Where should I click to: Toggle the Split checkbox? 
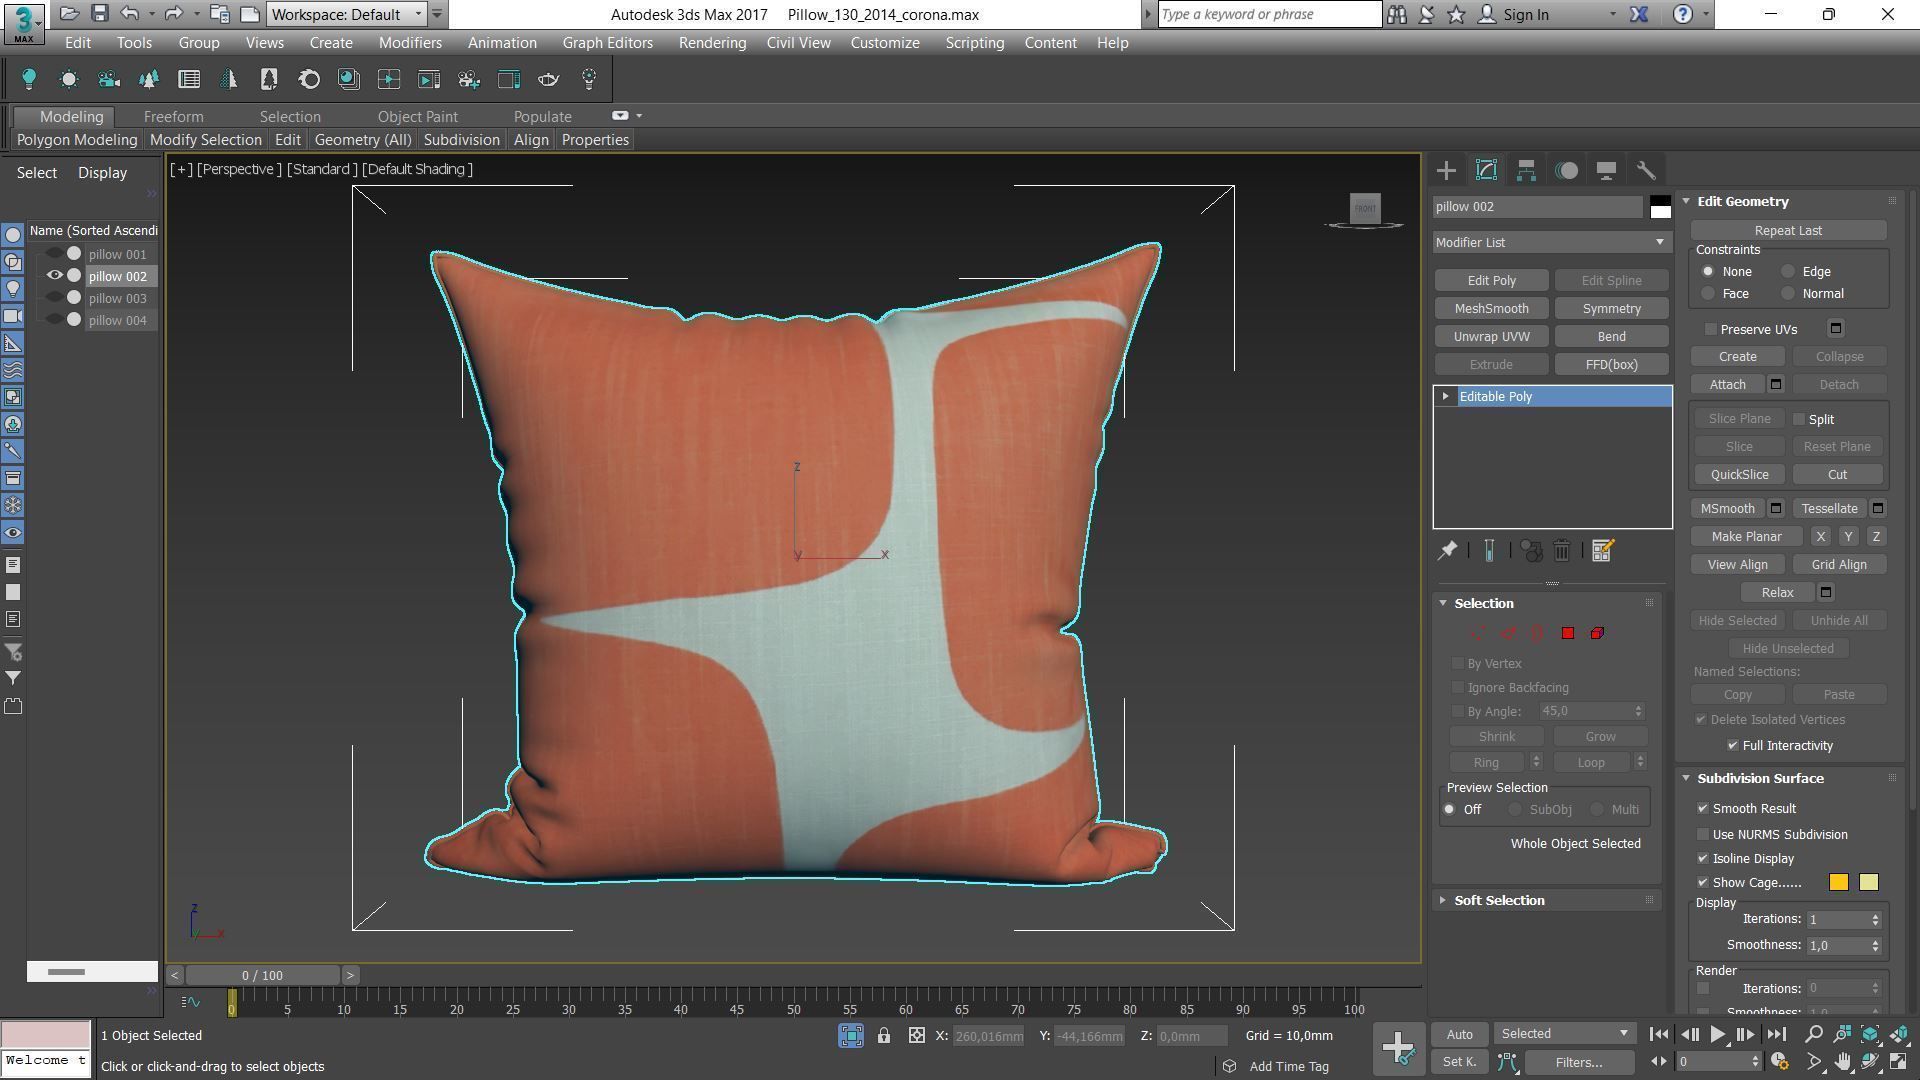pyautogui.click(x=1799, y=419)
